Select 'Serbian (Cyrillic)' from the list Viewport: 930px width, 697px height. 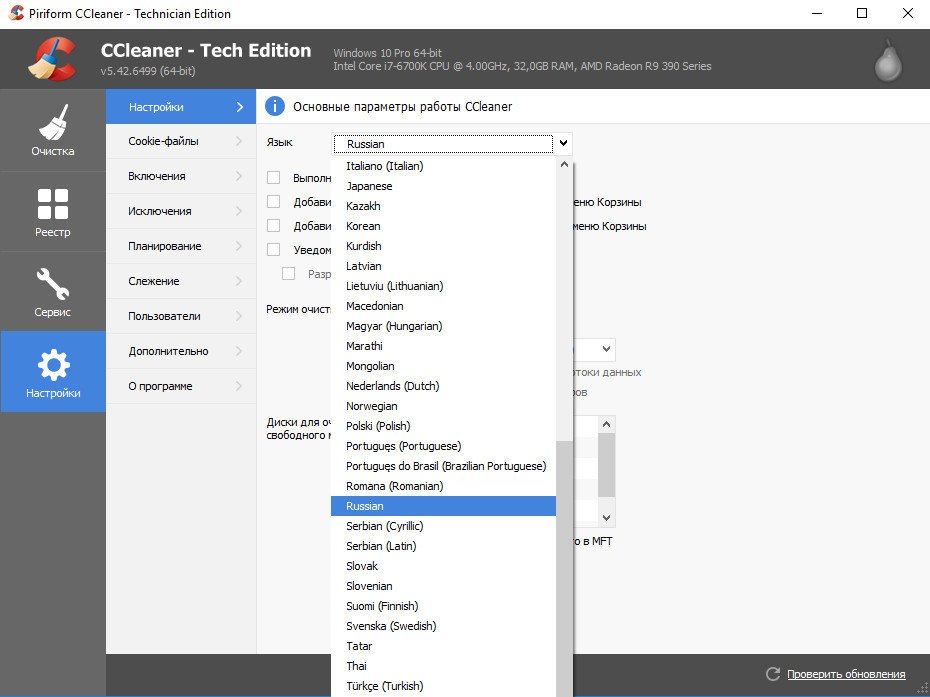(x=444, y=526)
